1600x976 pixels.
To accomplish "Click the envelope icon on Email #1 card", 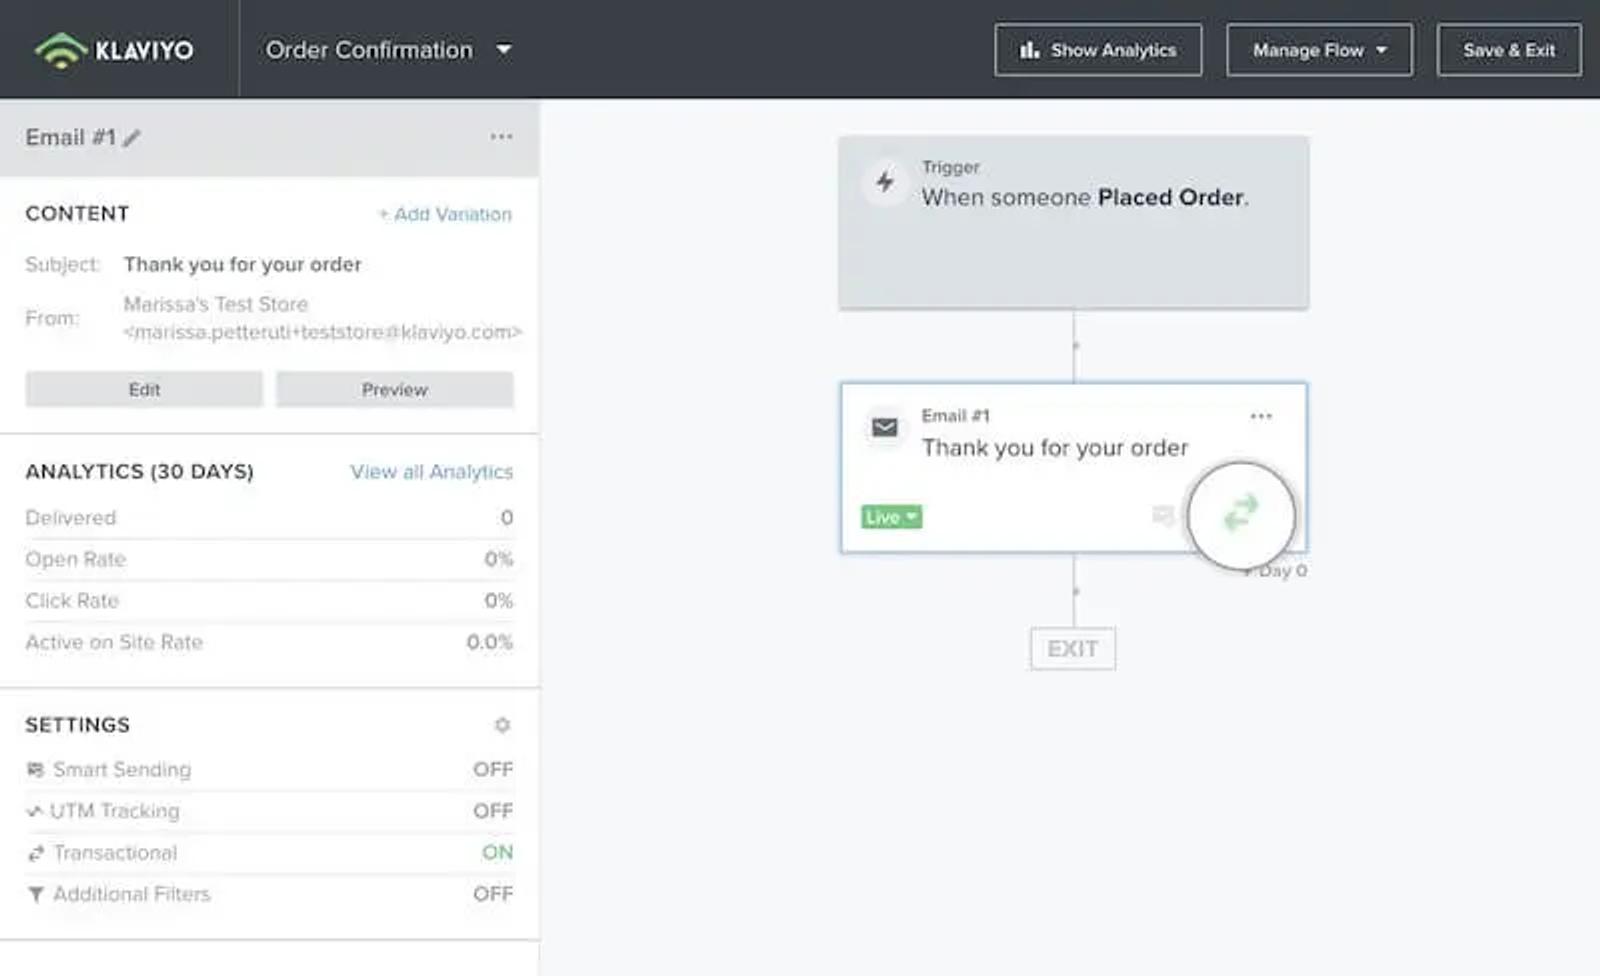I will click(885, 428).
